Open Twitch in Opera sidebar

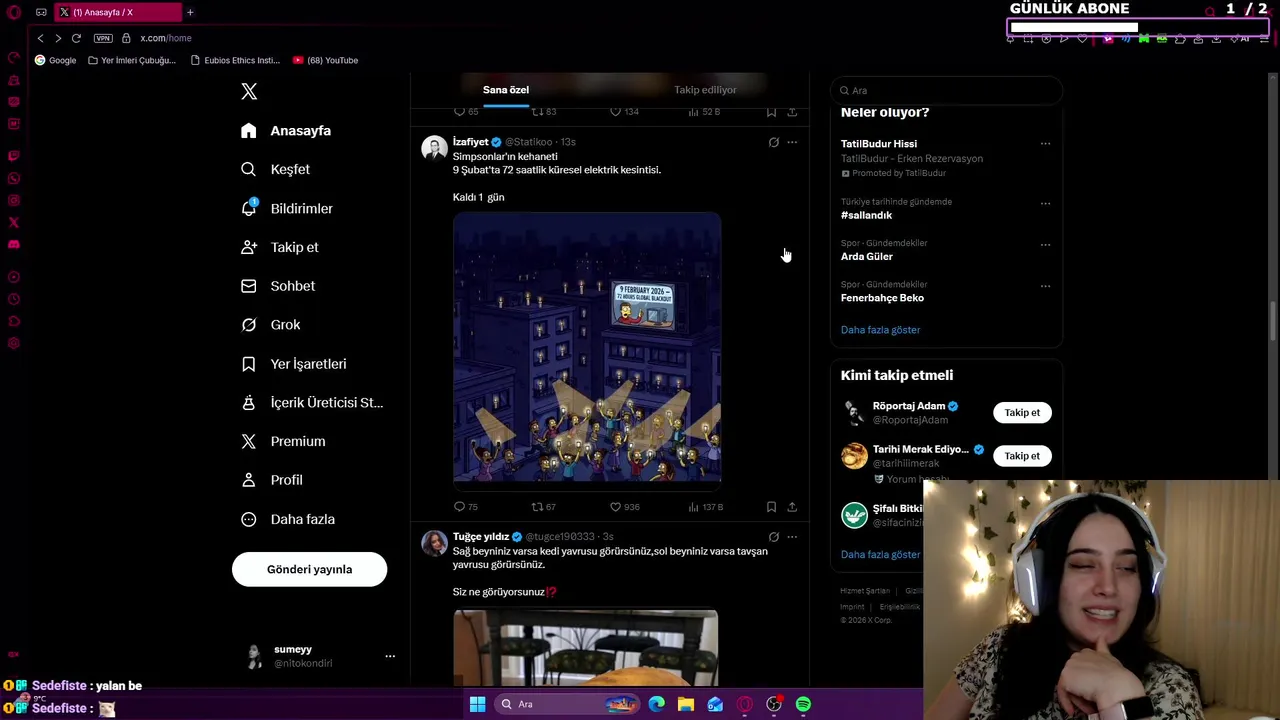tap(14, 156)
